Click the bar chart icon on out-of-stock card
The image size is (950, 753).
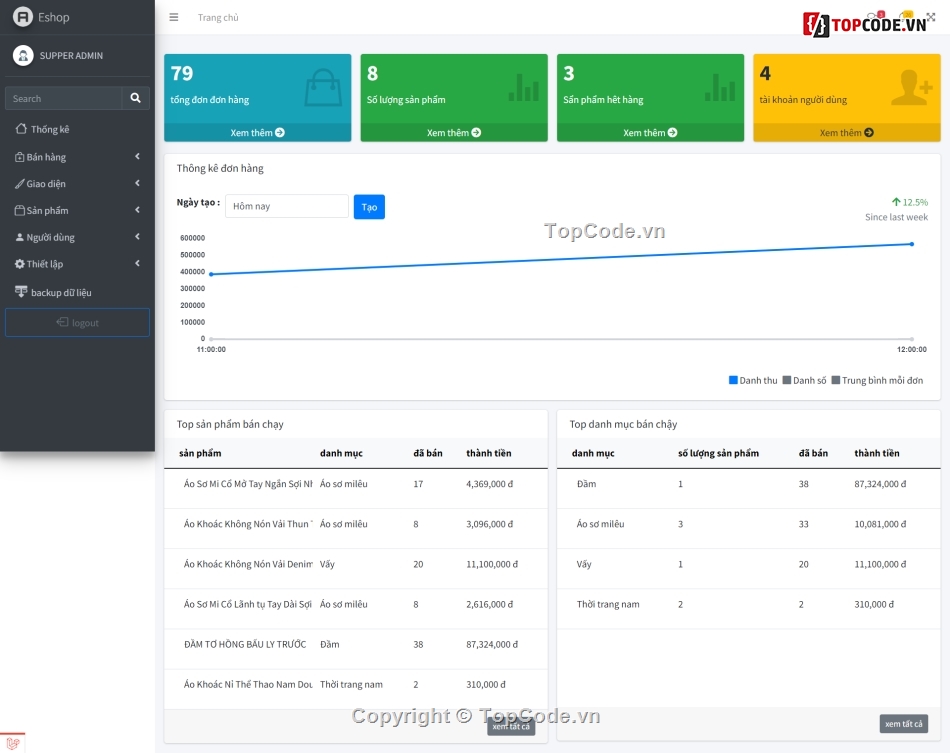pos(719,88)
